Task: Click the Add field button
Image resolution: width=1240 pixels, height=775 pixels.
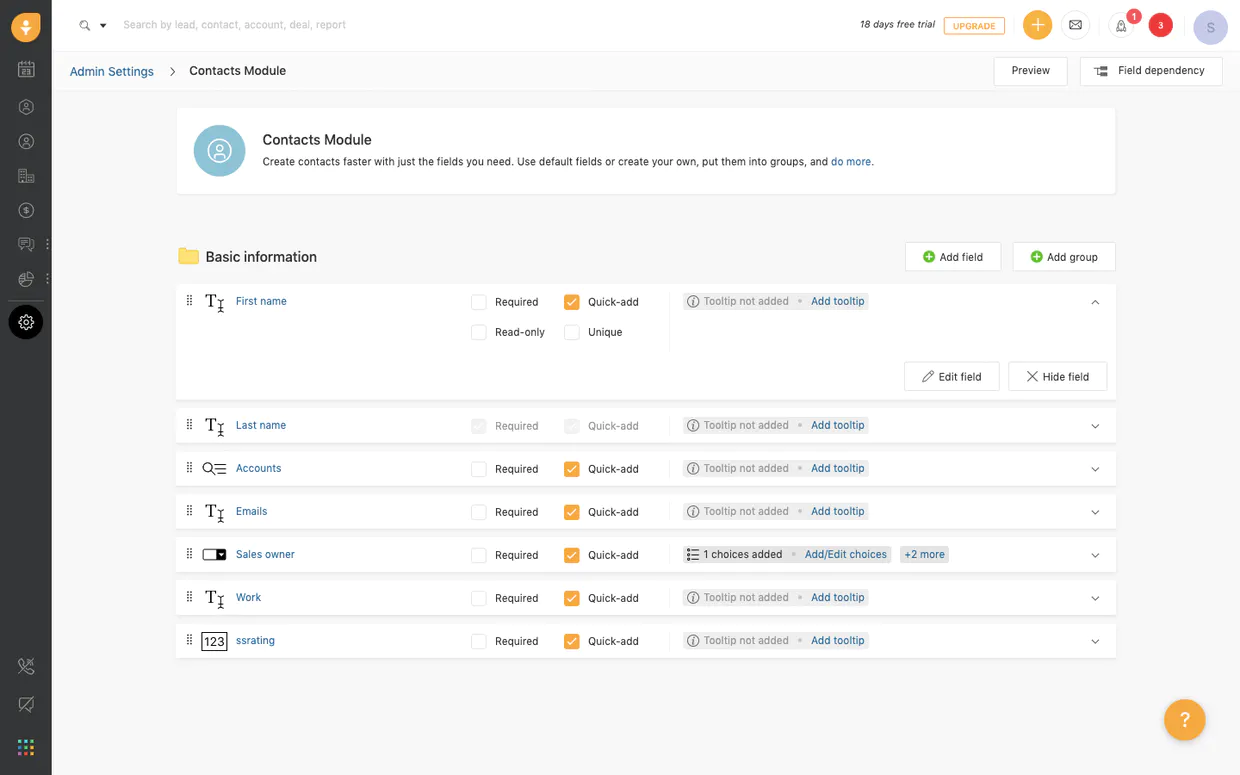Action: pos(953,257)
